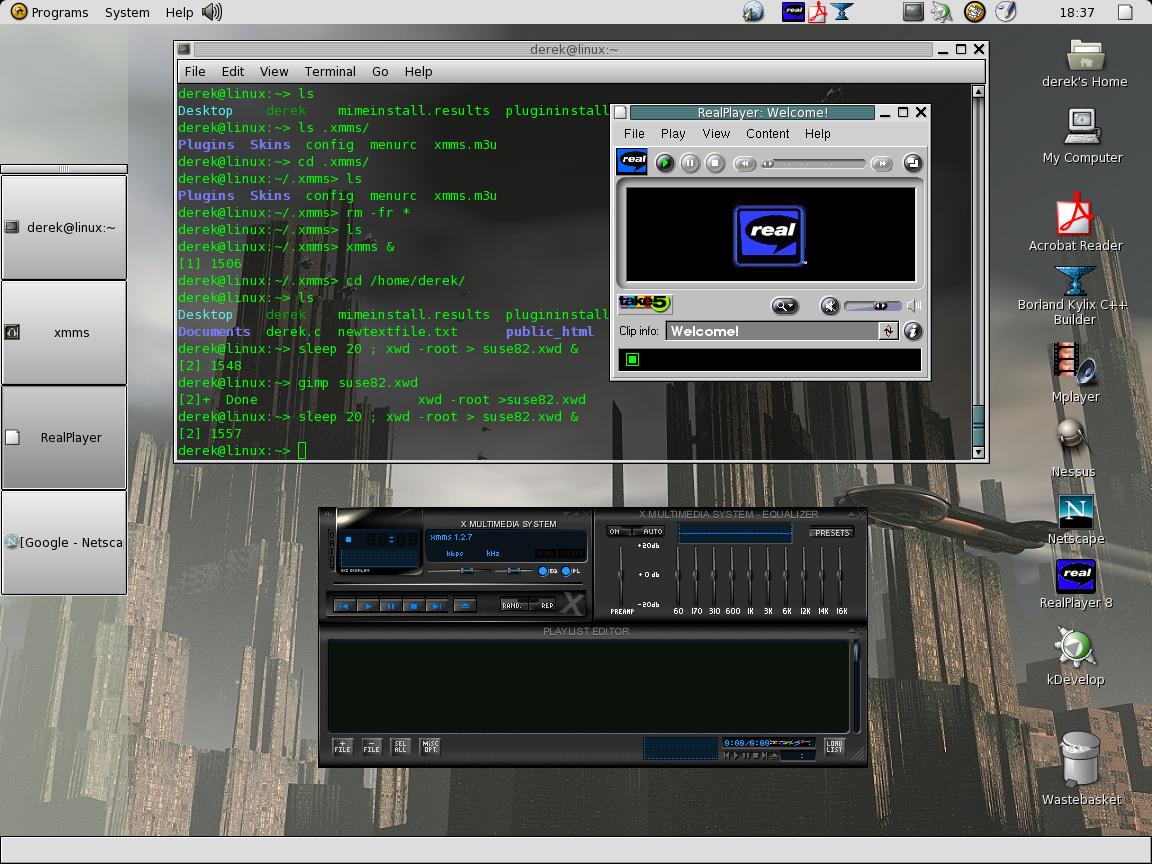Click the RealPlayer seek position slider
Screen dimensions: 1152x864
click(813, 164)
